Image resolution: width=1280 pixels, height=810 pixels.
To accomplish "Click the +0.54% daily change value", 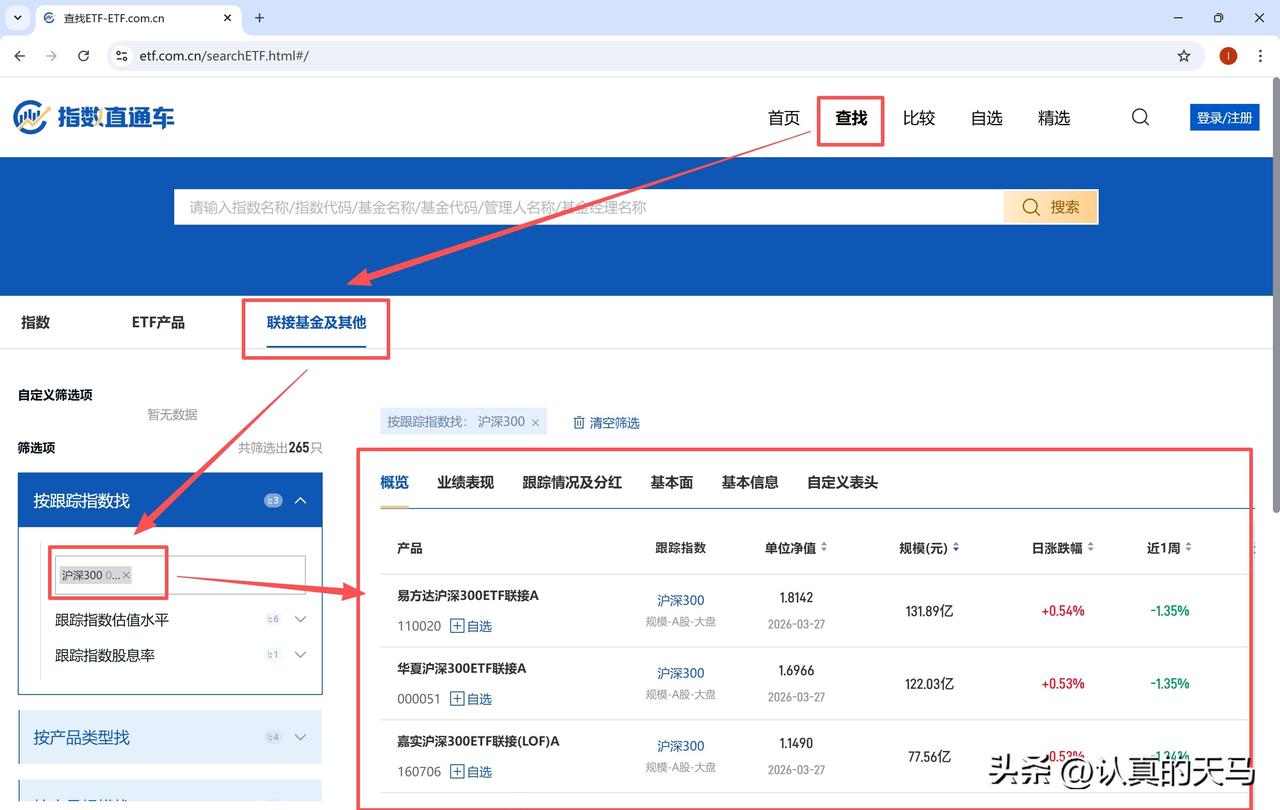I will pos(1063,611).
